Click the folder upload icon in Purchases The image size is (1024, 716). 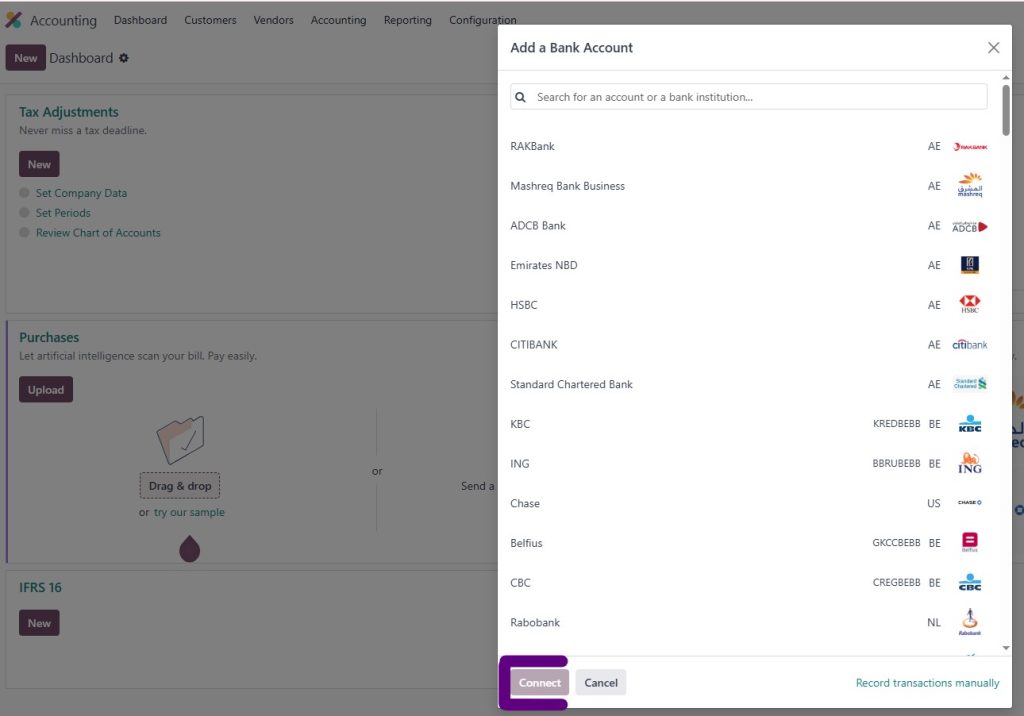181,440
